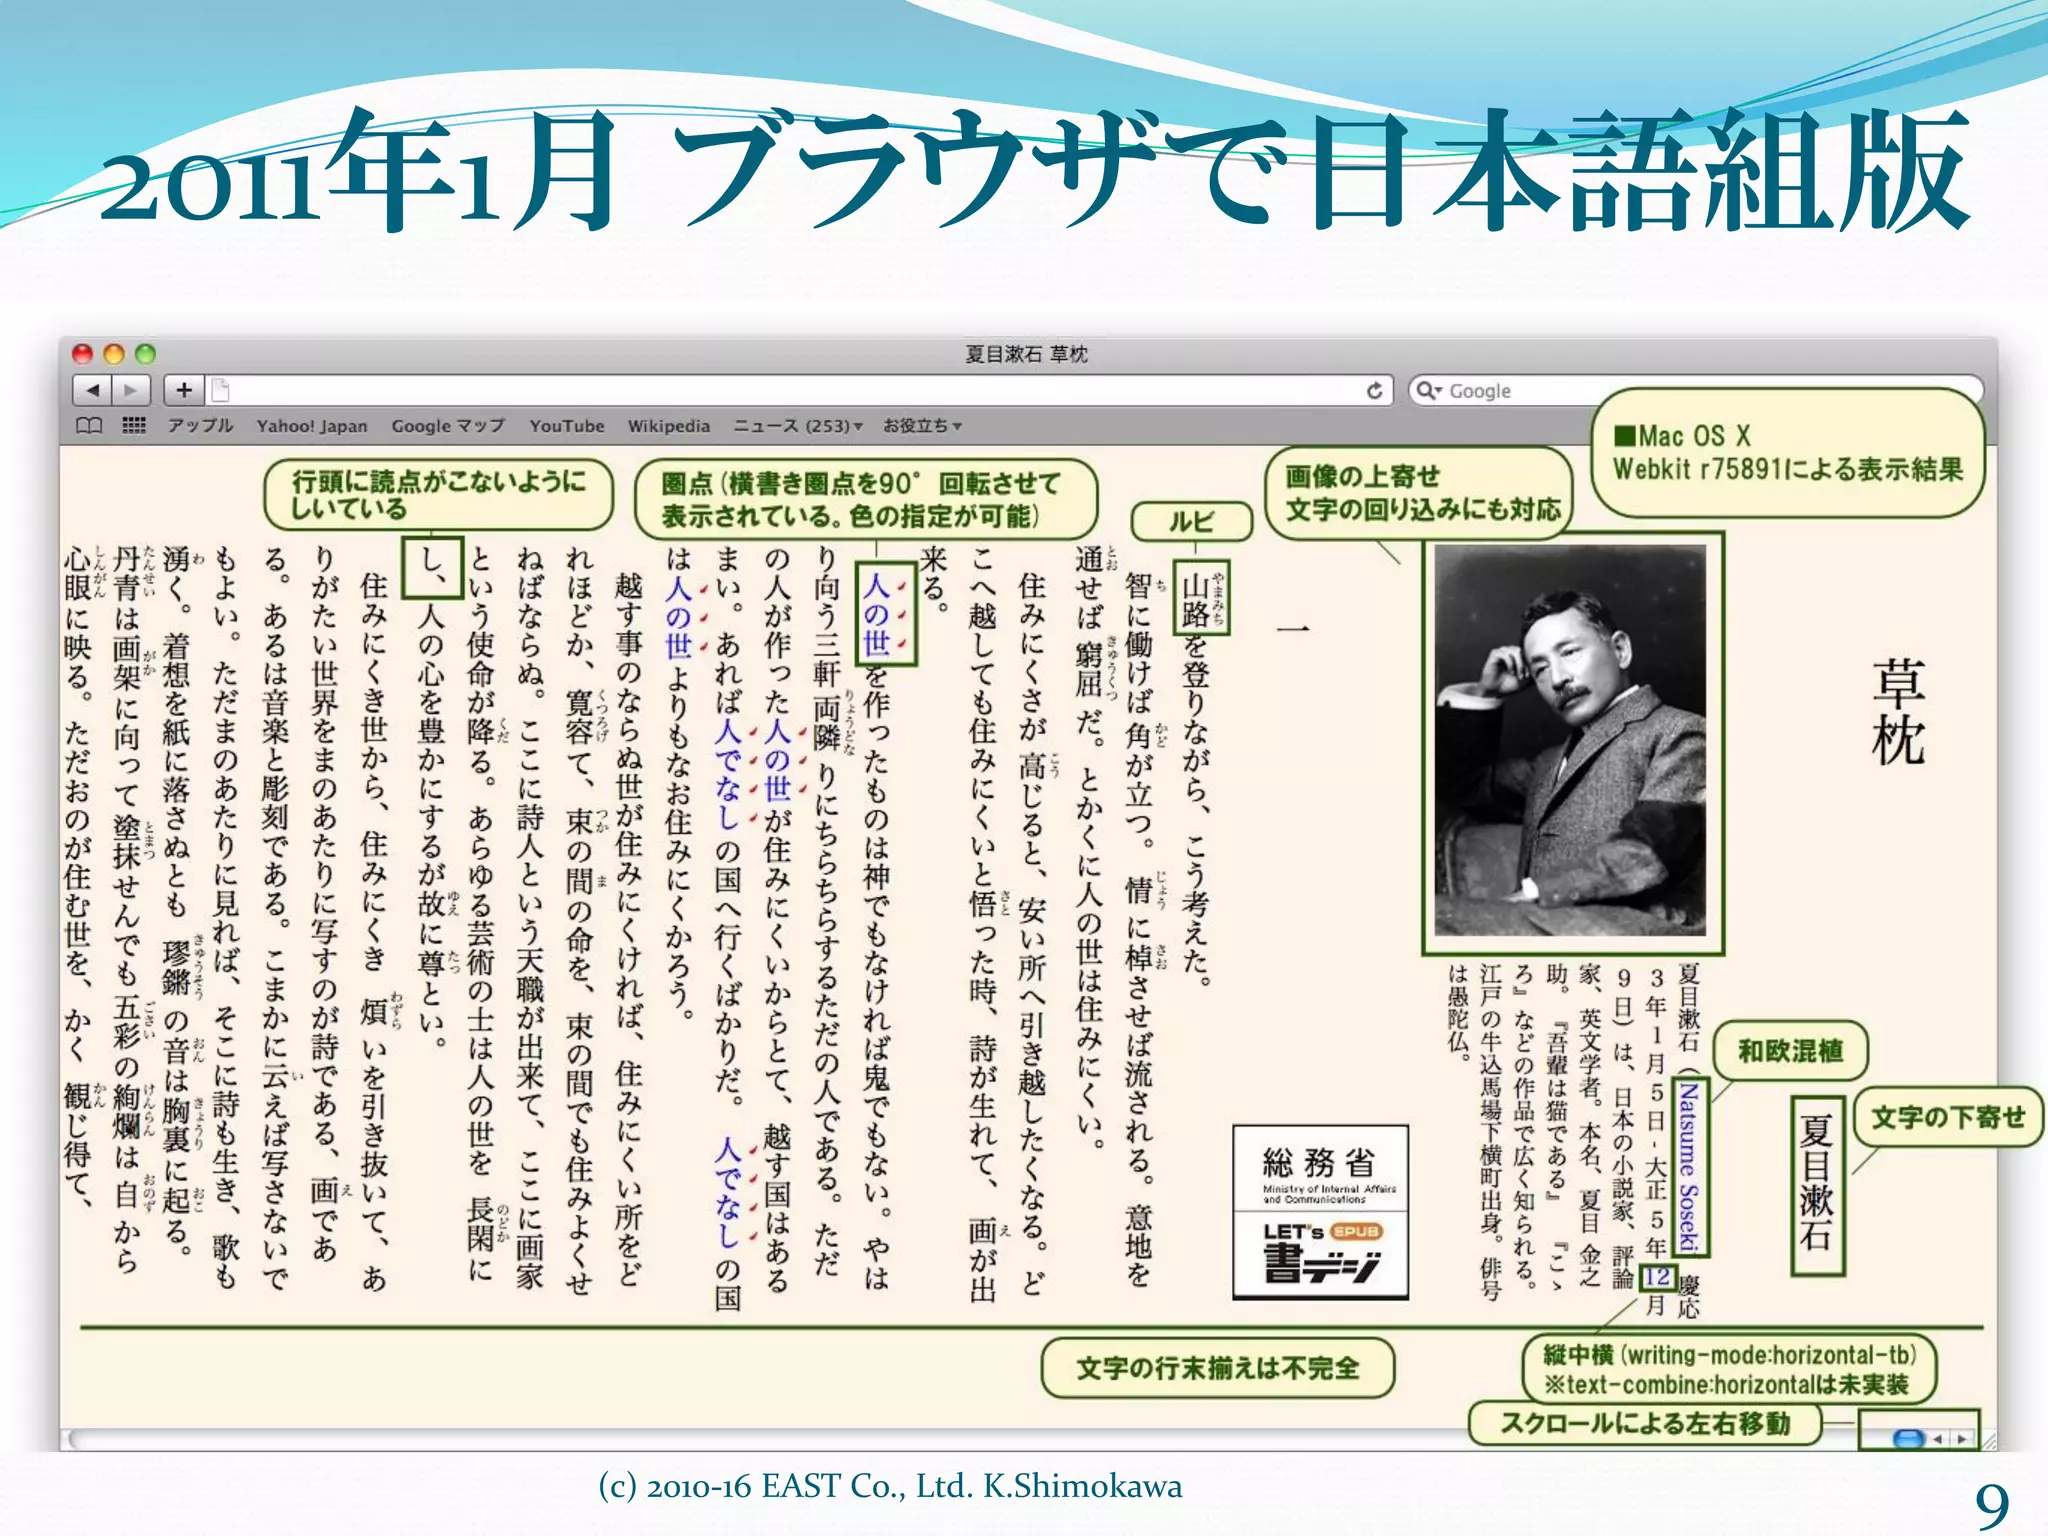Click the vertical Natsume Soseki link text
Screen dimensions: 2048x1536
[x=1689, y=1166]
